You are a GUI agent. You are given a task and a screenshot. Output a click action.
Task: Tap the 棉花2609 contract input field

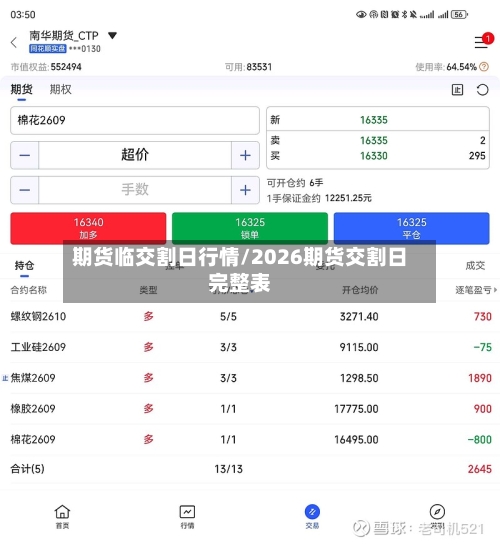point(135,120)
